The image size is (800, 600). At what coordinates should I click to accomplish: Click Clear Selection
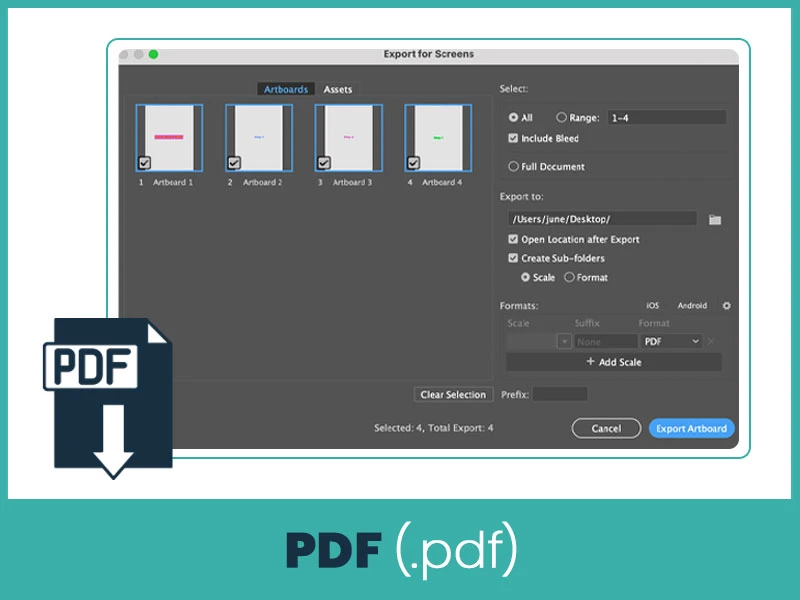pos(453,394)
